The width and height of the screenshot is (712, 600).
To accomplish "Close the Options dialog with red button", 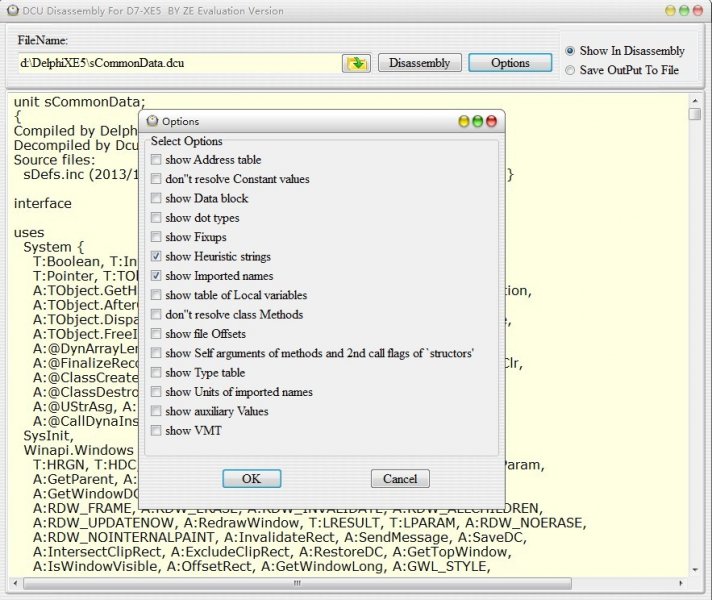I will click(x=491, y=121).
